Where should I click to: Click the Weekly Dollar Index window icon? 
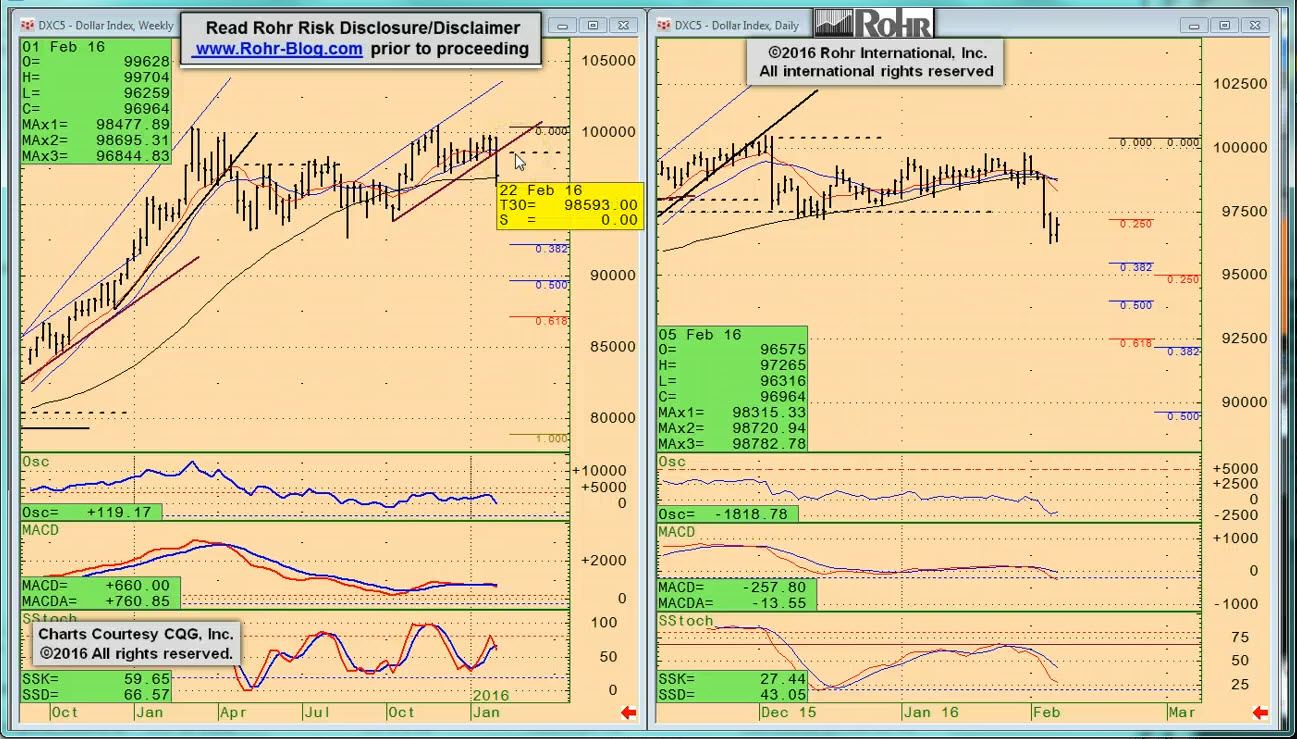click(x=27, y=25)
